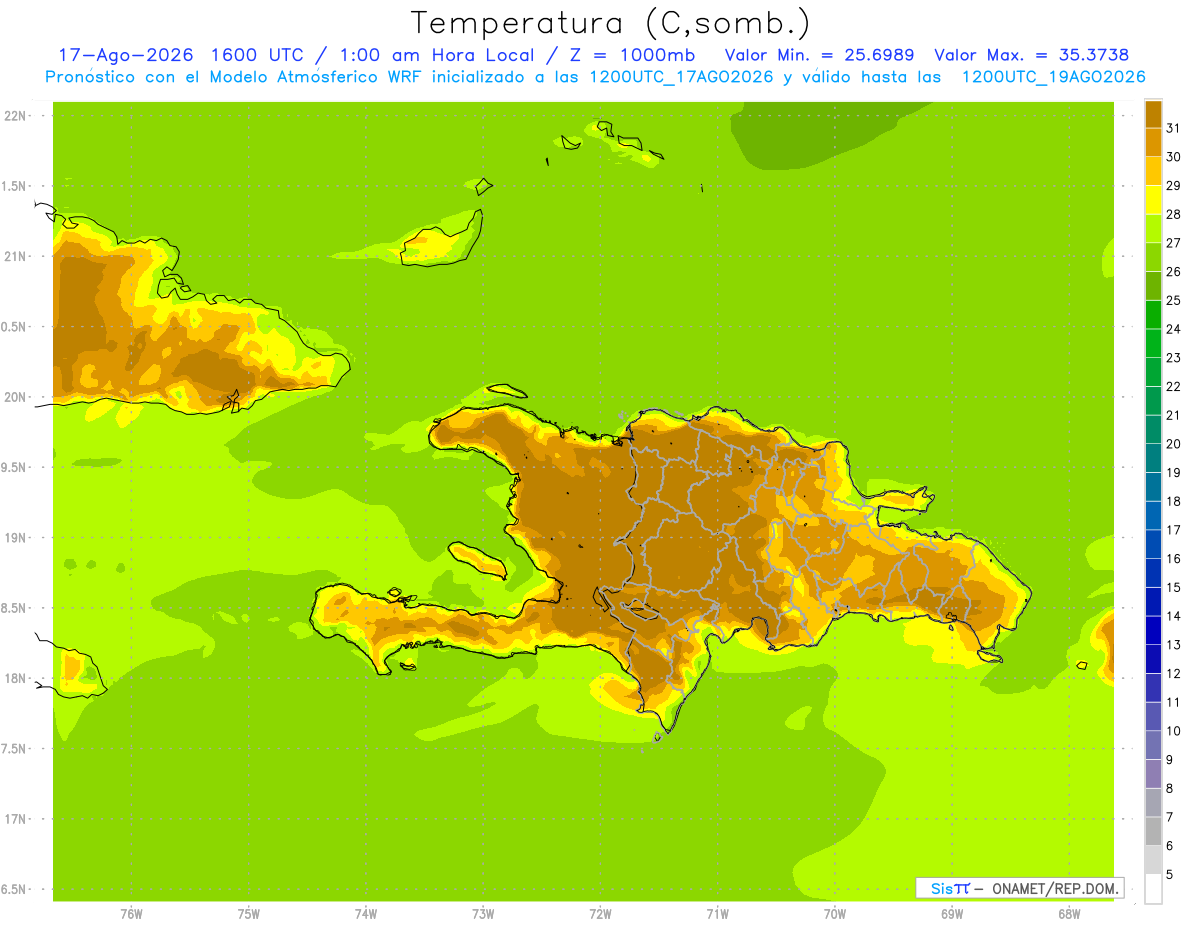1200x927 pixels.
Task: Click the Valor Max. = 35.3738 text
Action: click(1031, 55)
